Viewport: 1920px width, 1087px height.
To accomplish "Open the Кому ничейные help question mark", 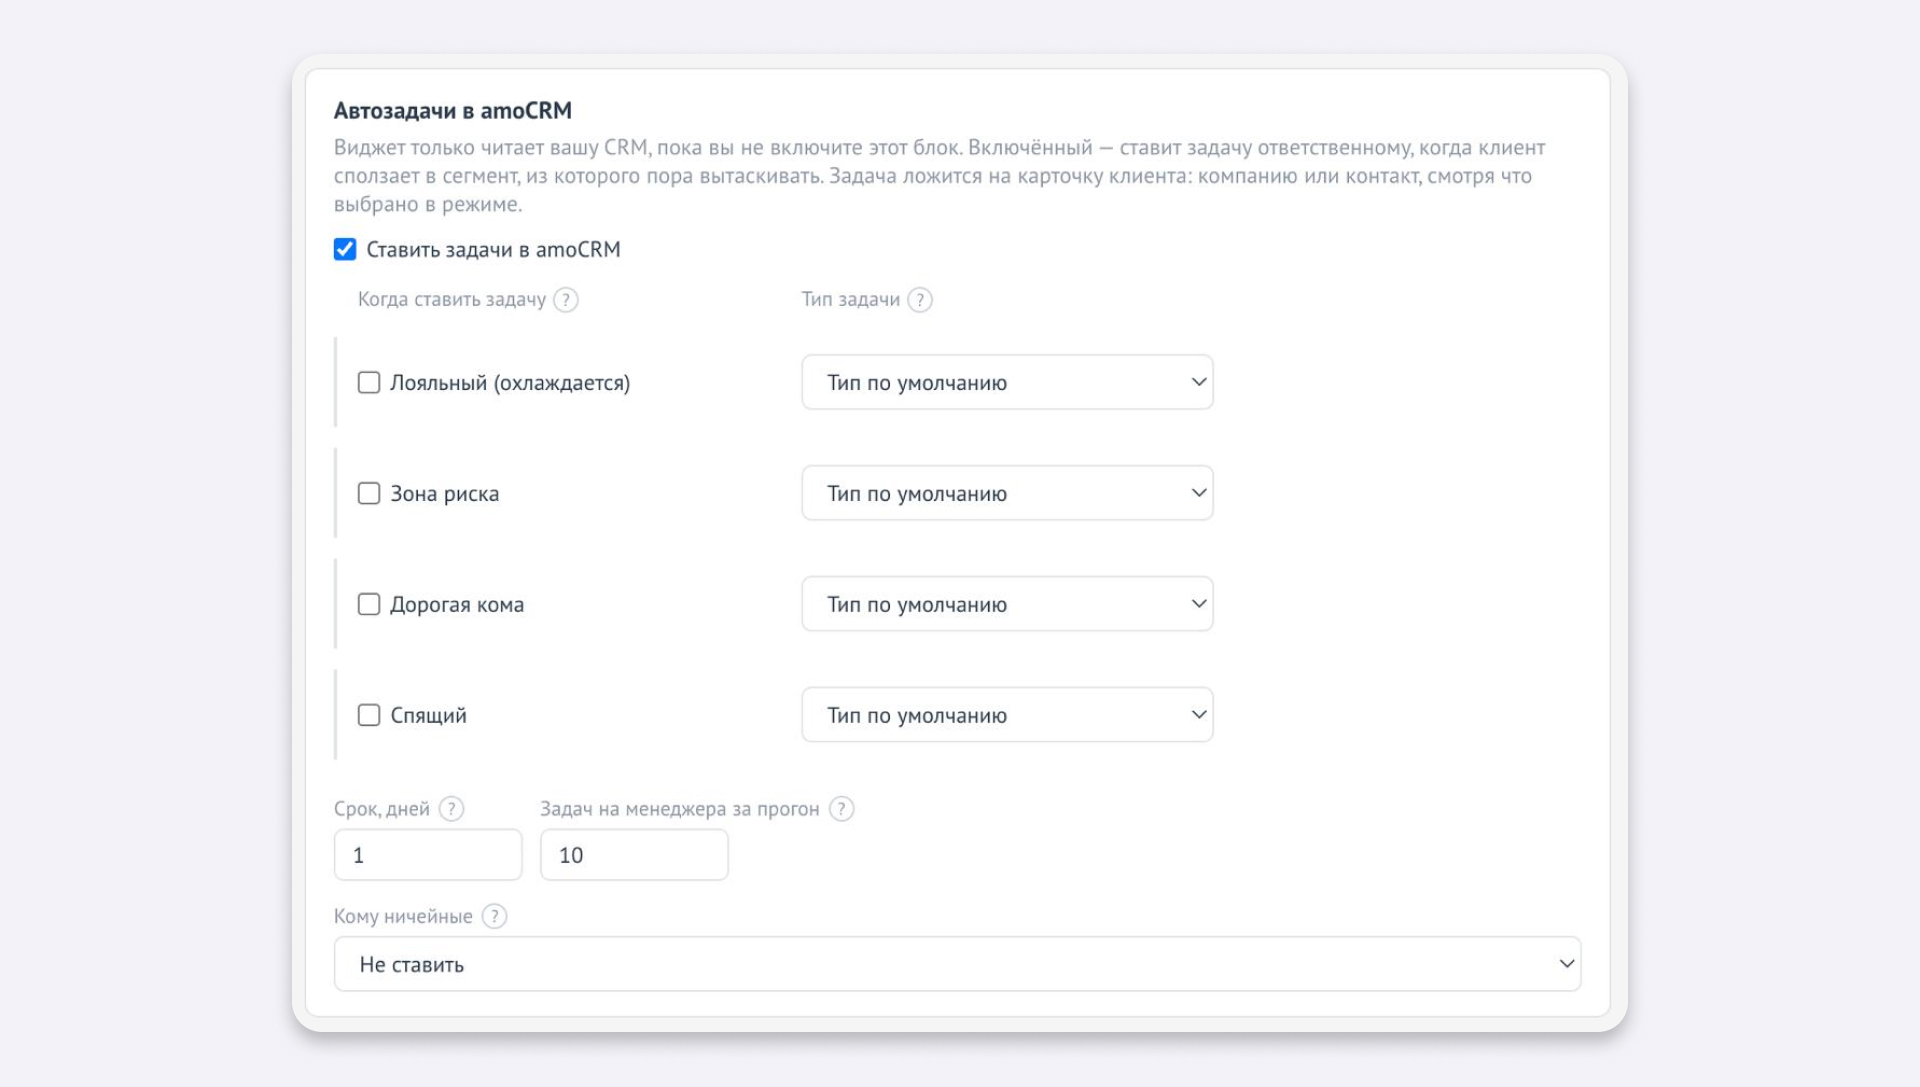I will (x=494, y=916).
